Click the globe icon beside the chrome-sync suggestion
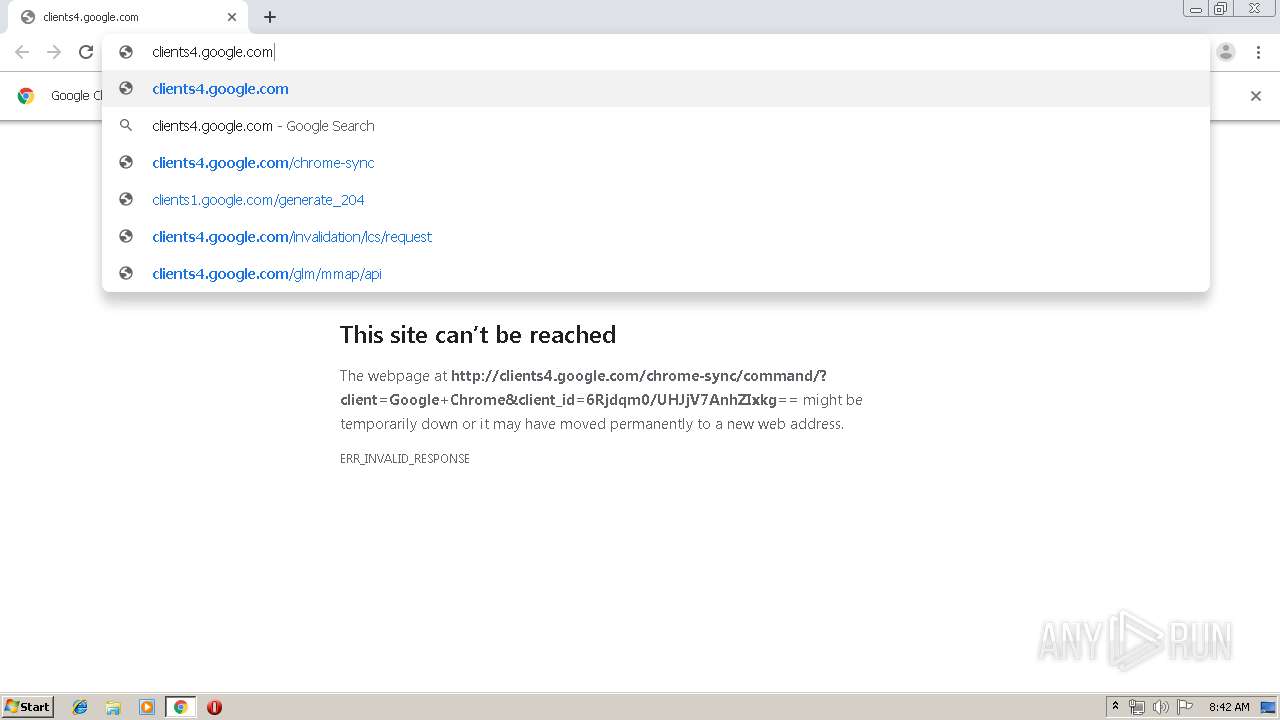1280x720 pixels. coord(126,162)
